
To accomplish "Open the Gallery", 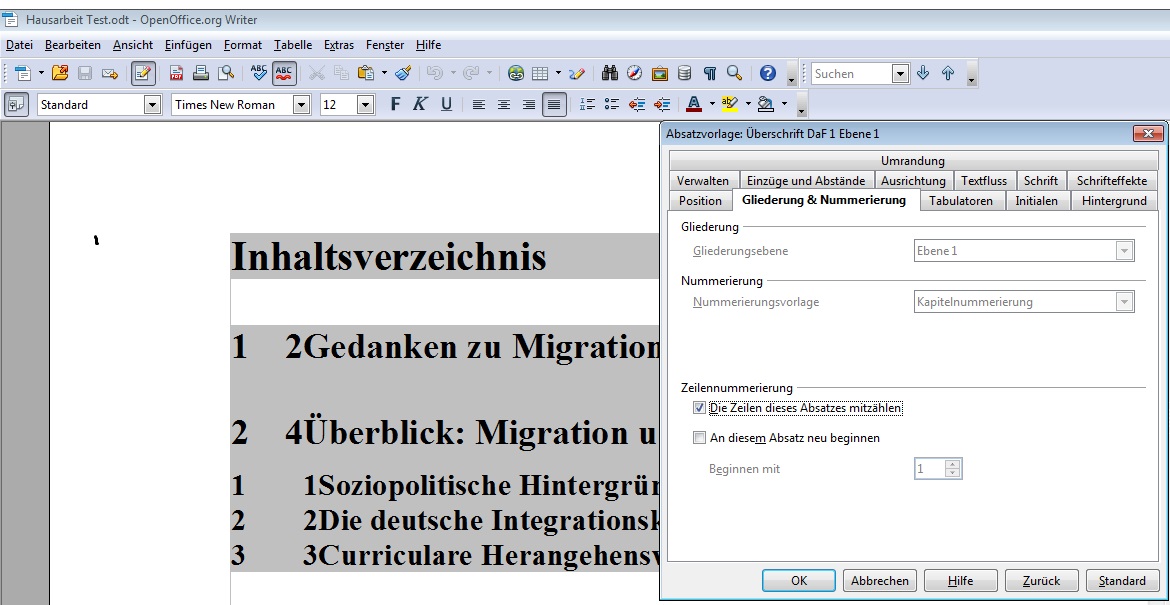I will click(x=660, y=72).
